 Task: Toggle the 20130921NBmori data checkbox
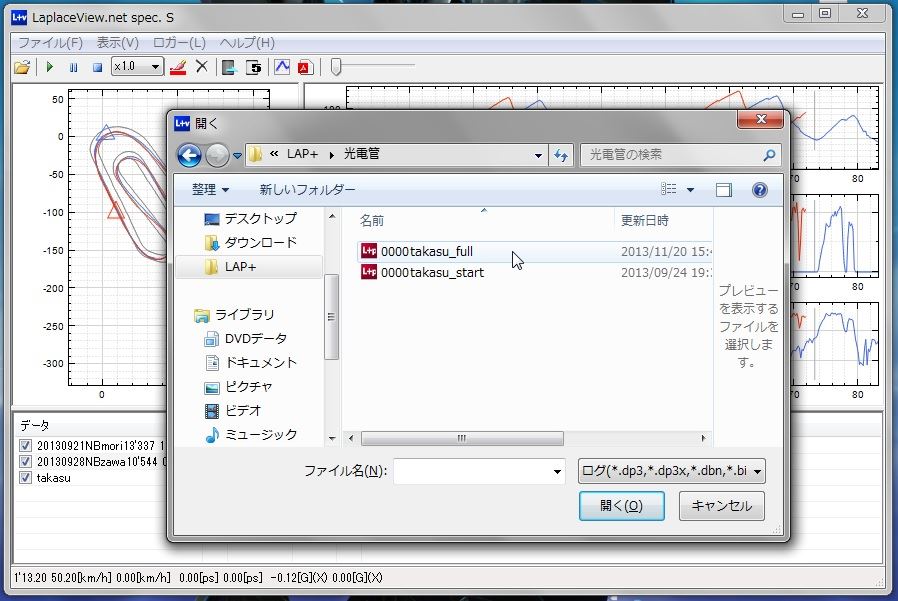pyautogui.click(x=25, y=446)
